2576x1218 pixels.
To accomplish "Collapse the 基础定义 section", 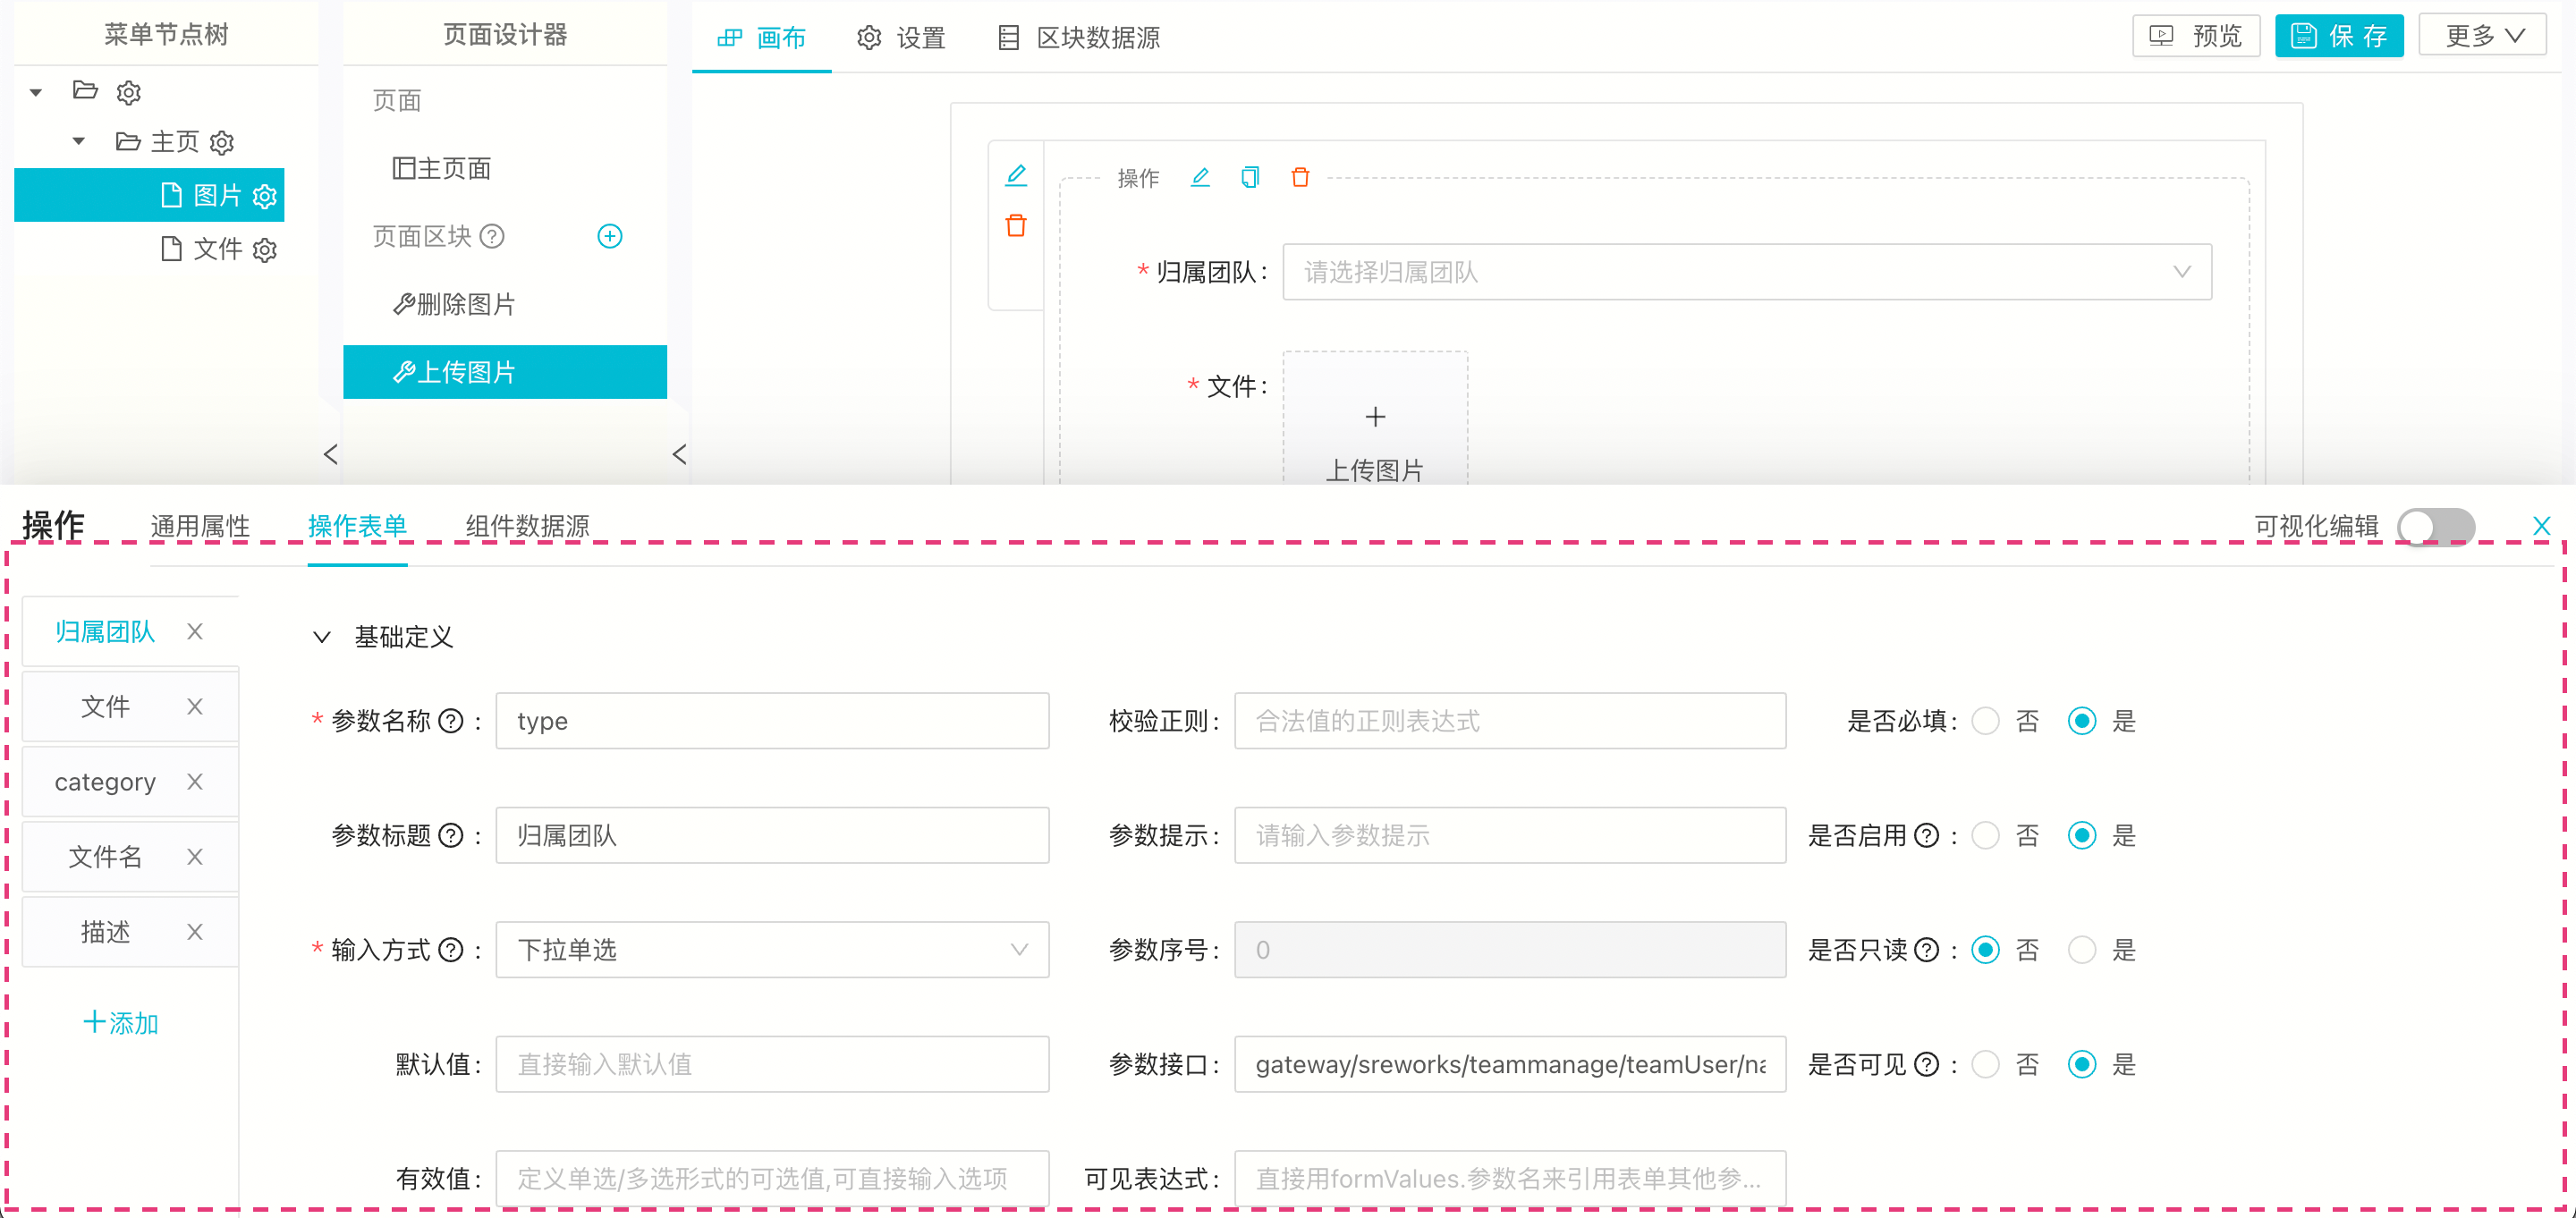I will click(x=322, y=637).
